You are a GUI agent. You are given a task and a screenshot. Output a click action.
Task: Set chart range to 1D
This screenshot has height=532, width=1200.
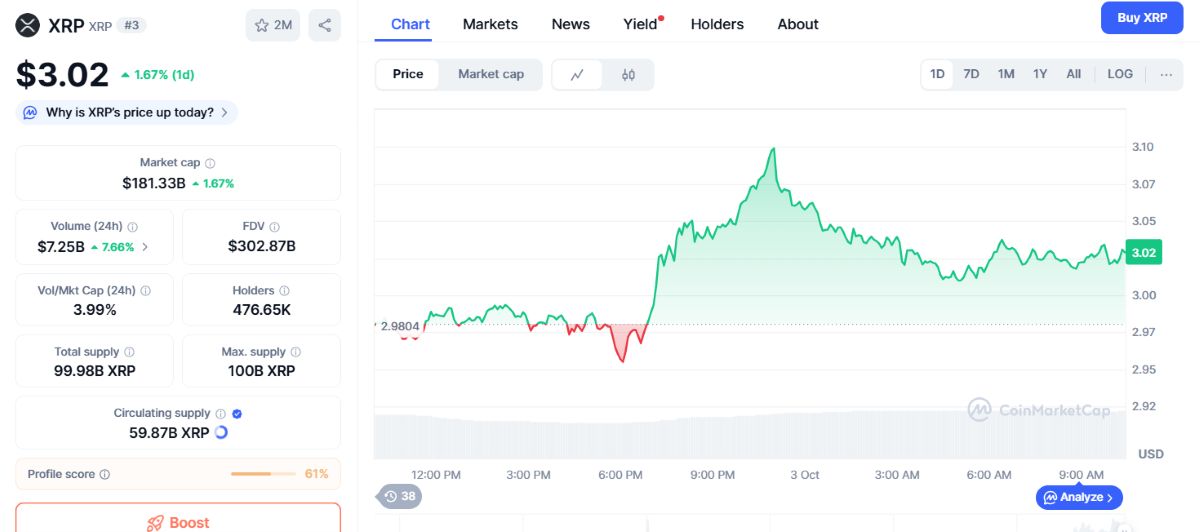(x=937, y=74)
